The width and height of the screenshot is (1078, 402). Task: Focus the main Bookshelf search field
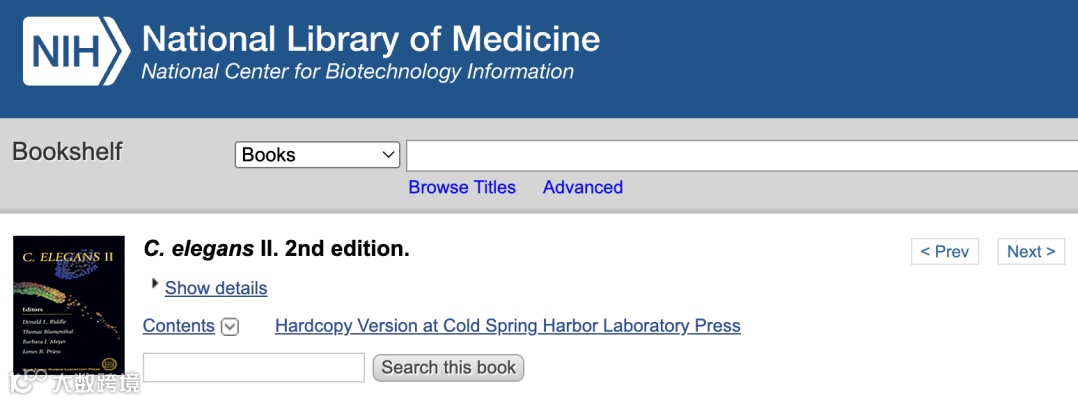pos(740,155)
